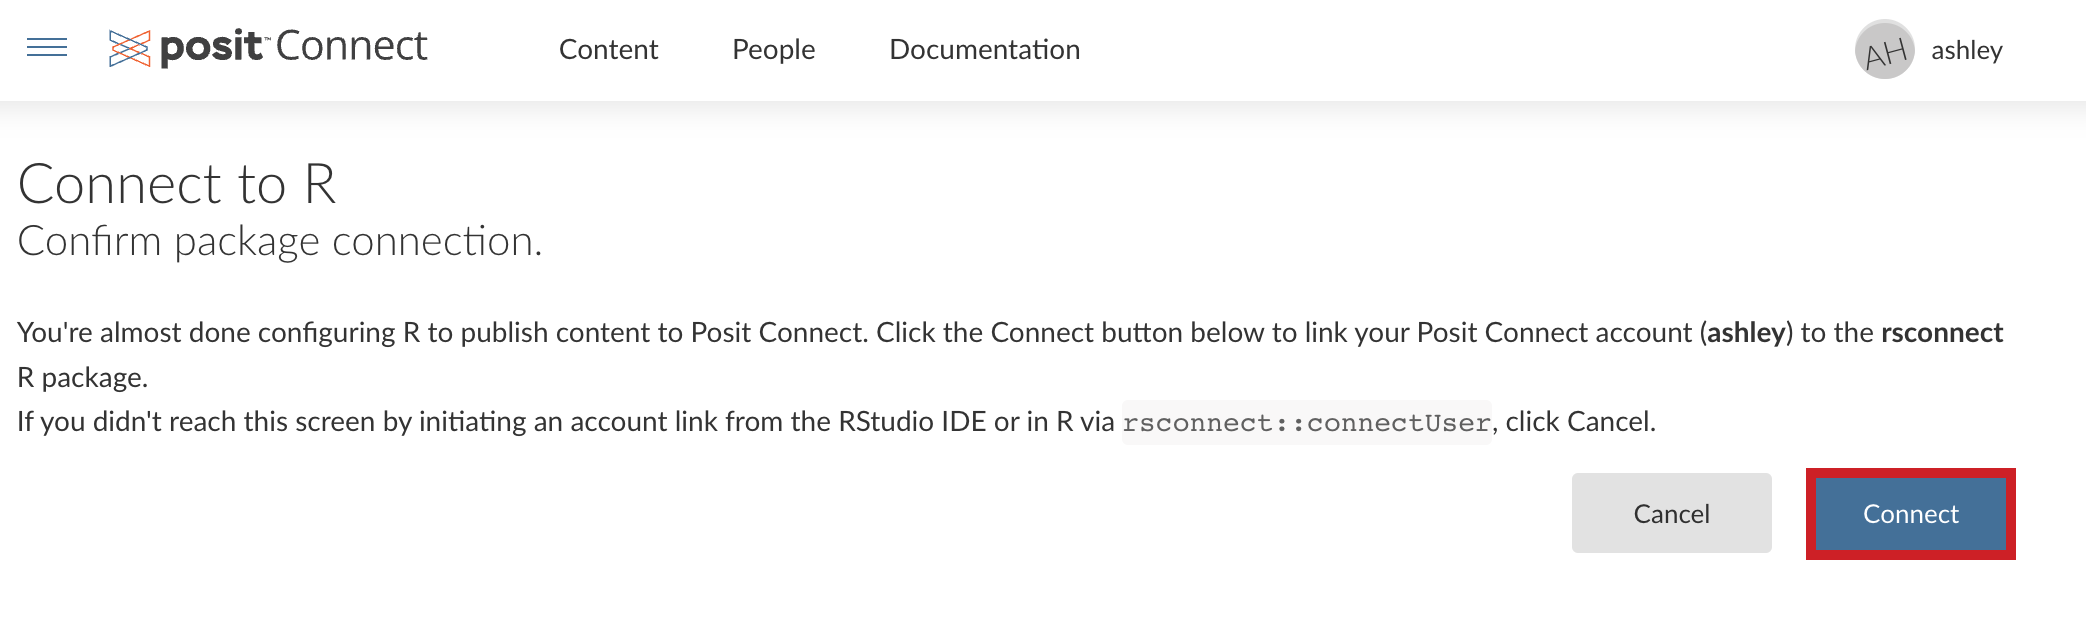The image size is (2086, 640).
Task: Click the bold "rsconnect" package name
Action: 1941,332
